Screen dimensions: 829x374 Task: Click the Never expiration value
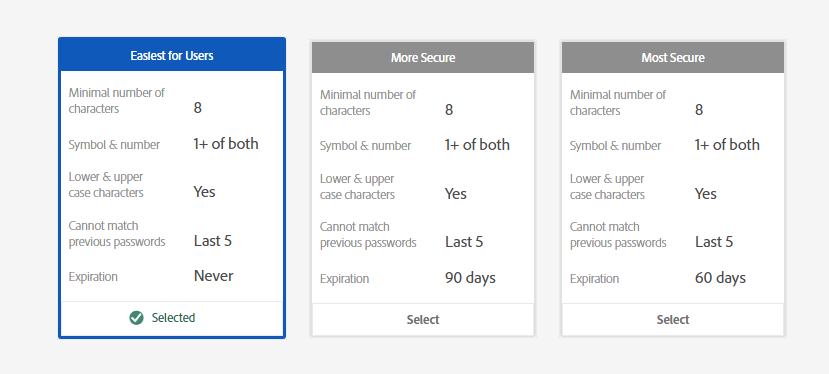pyautogui.click(x=214, y=276)
